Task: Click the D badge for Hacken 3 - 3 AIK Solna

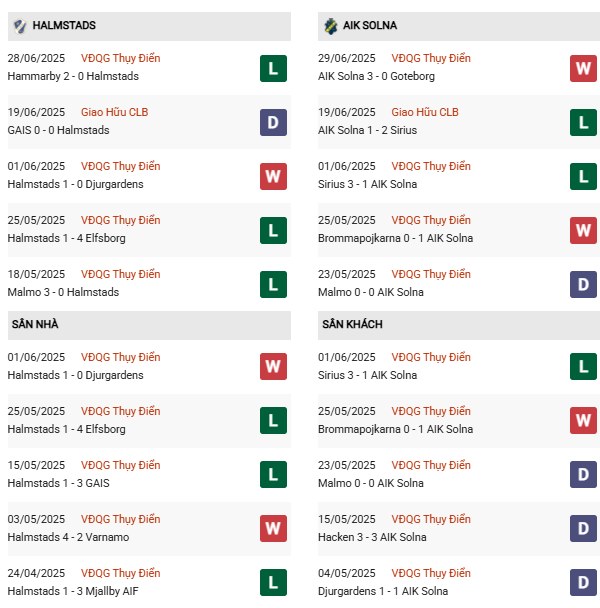Action: pos(583,529)
